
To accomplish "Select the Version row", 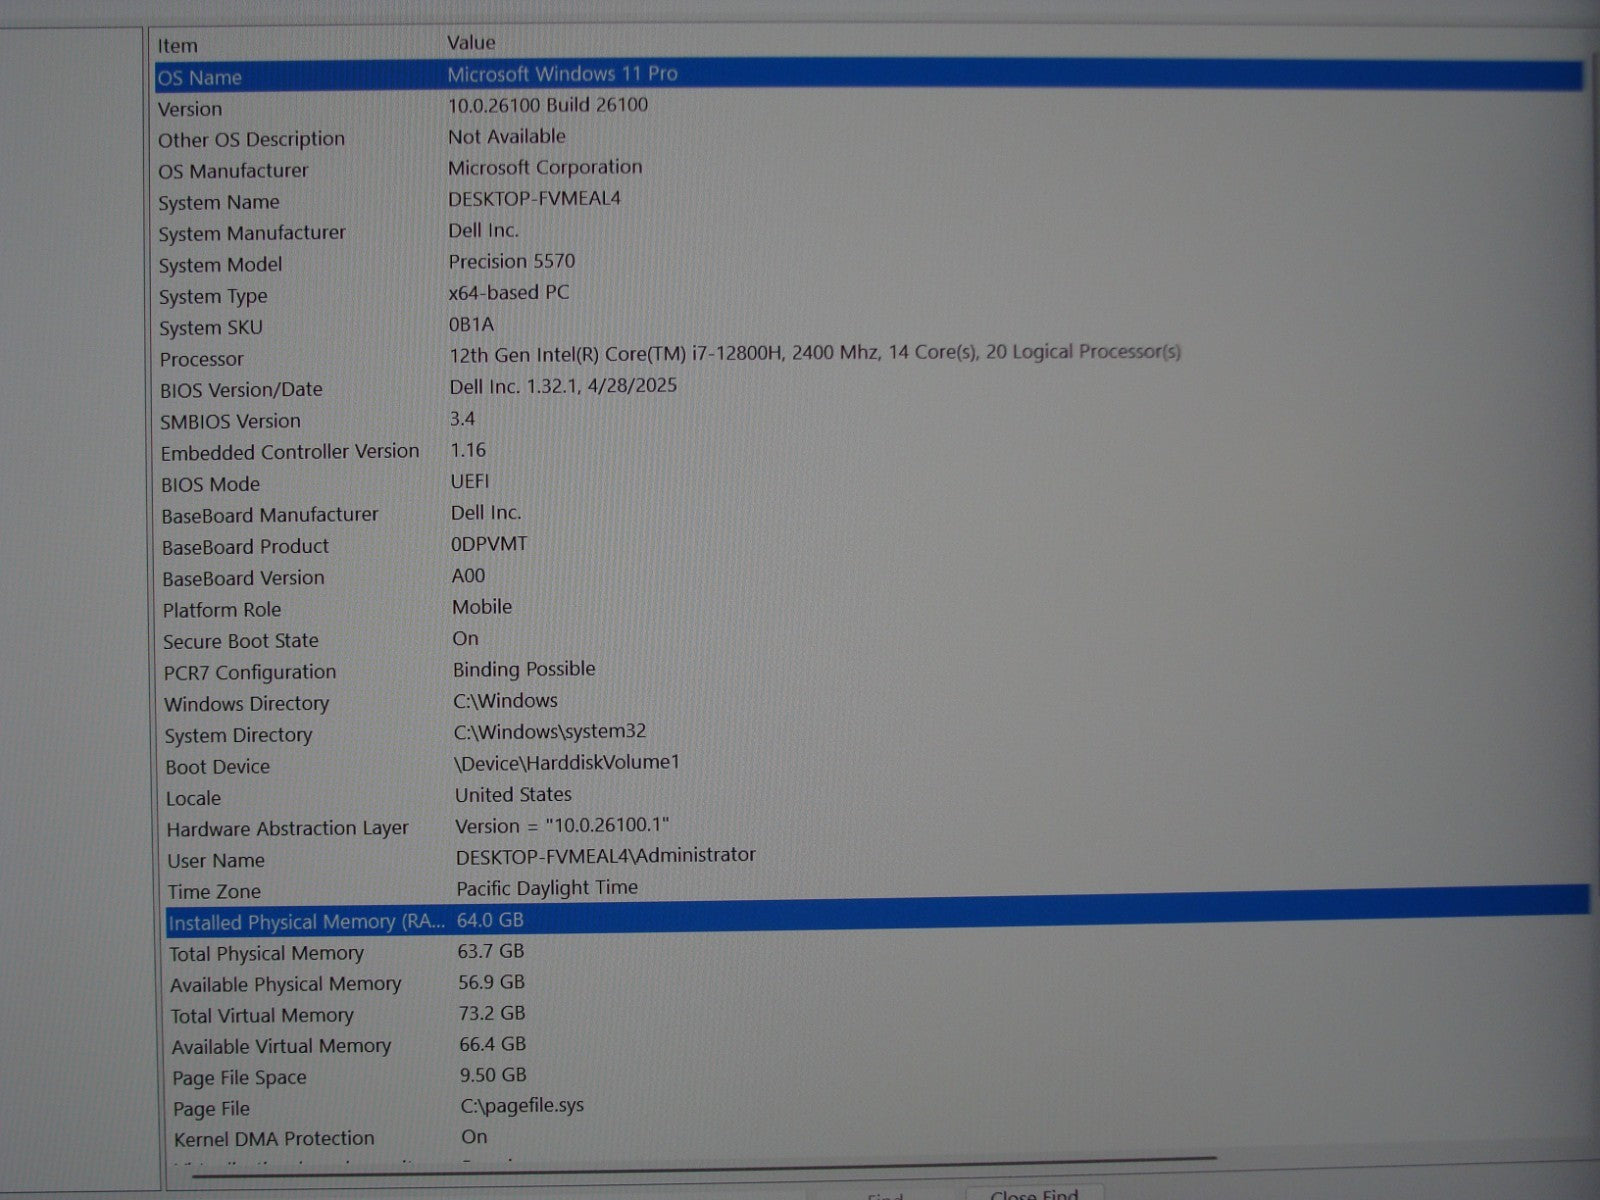I will click(x=190, y=109).
